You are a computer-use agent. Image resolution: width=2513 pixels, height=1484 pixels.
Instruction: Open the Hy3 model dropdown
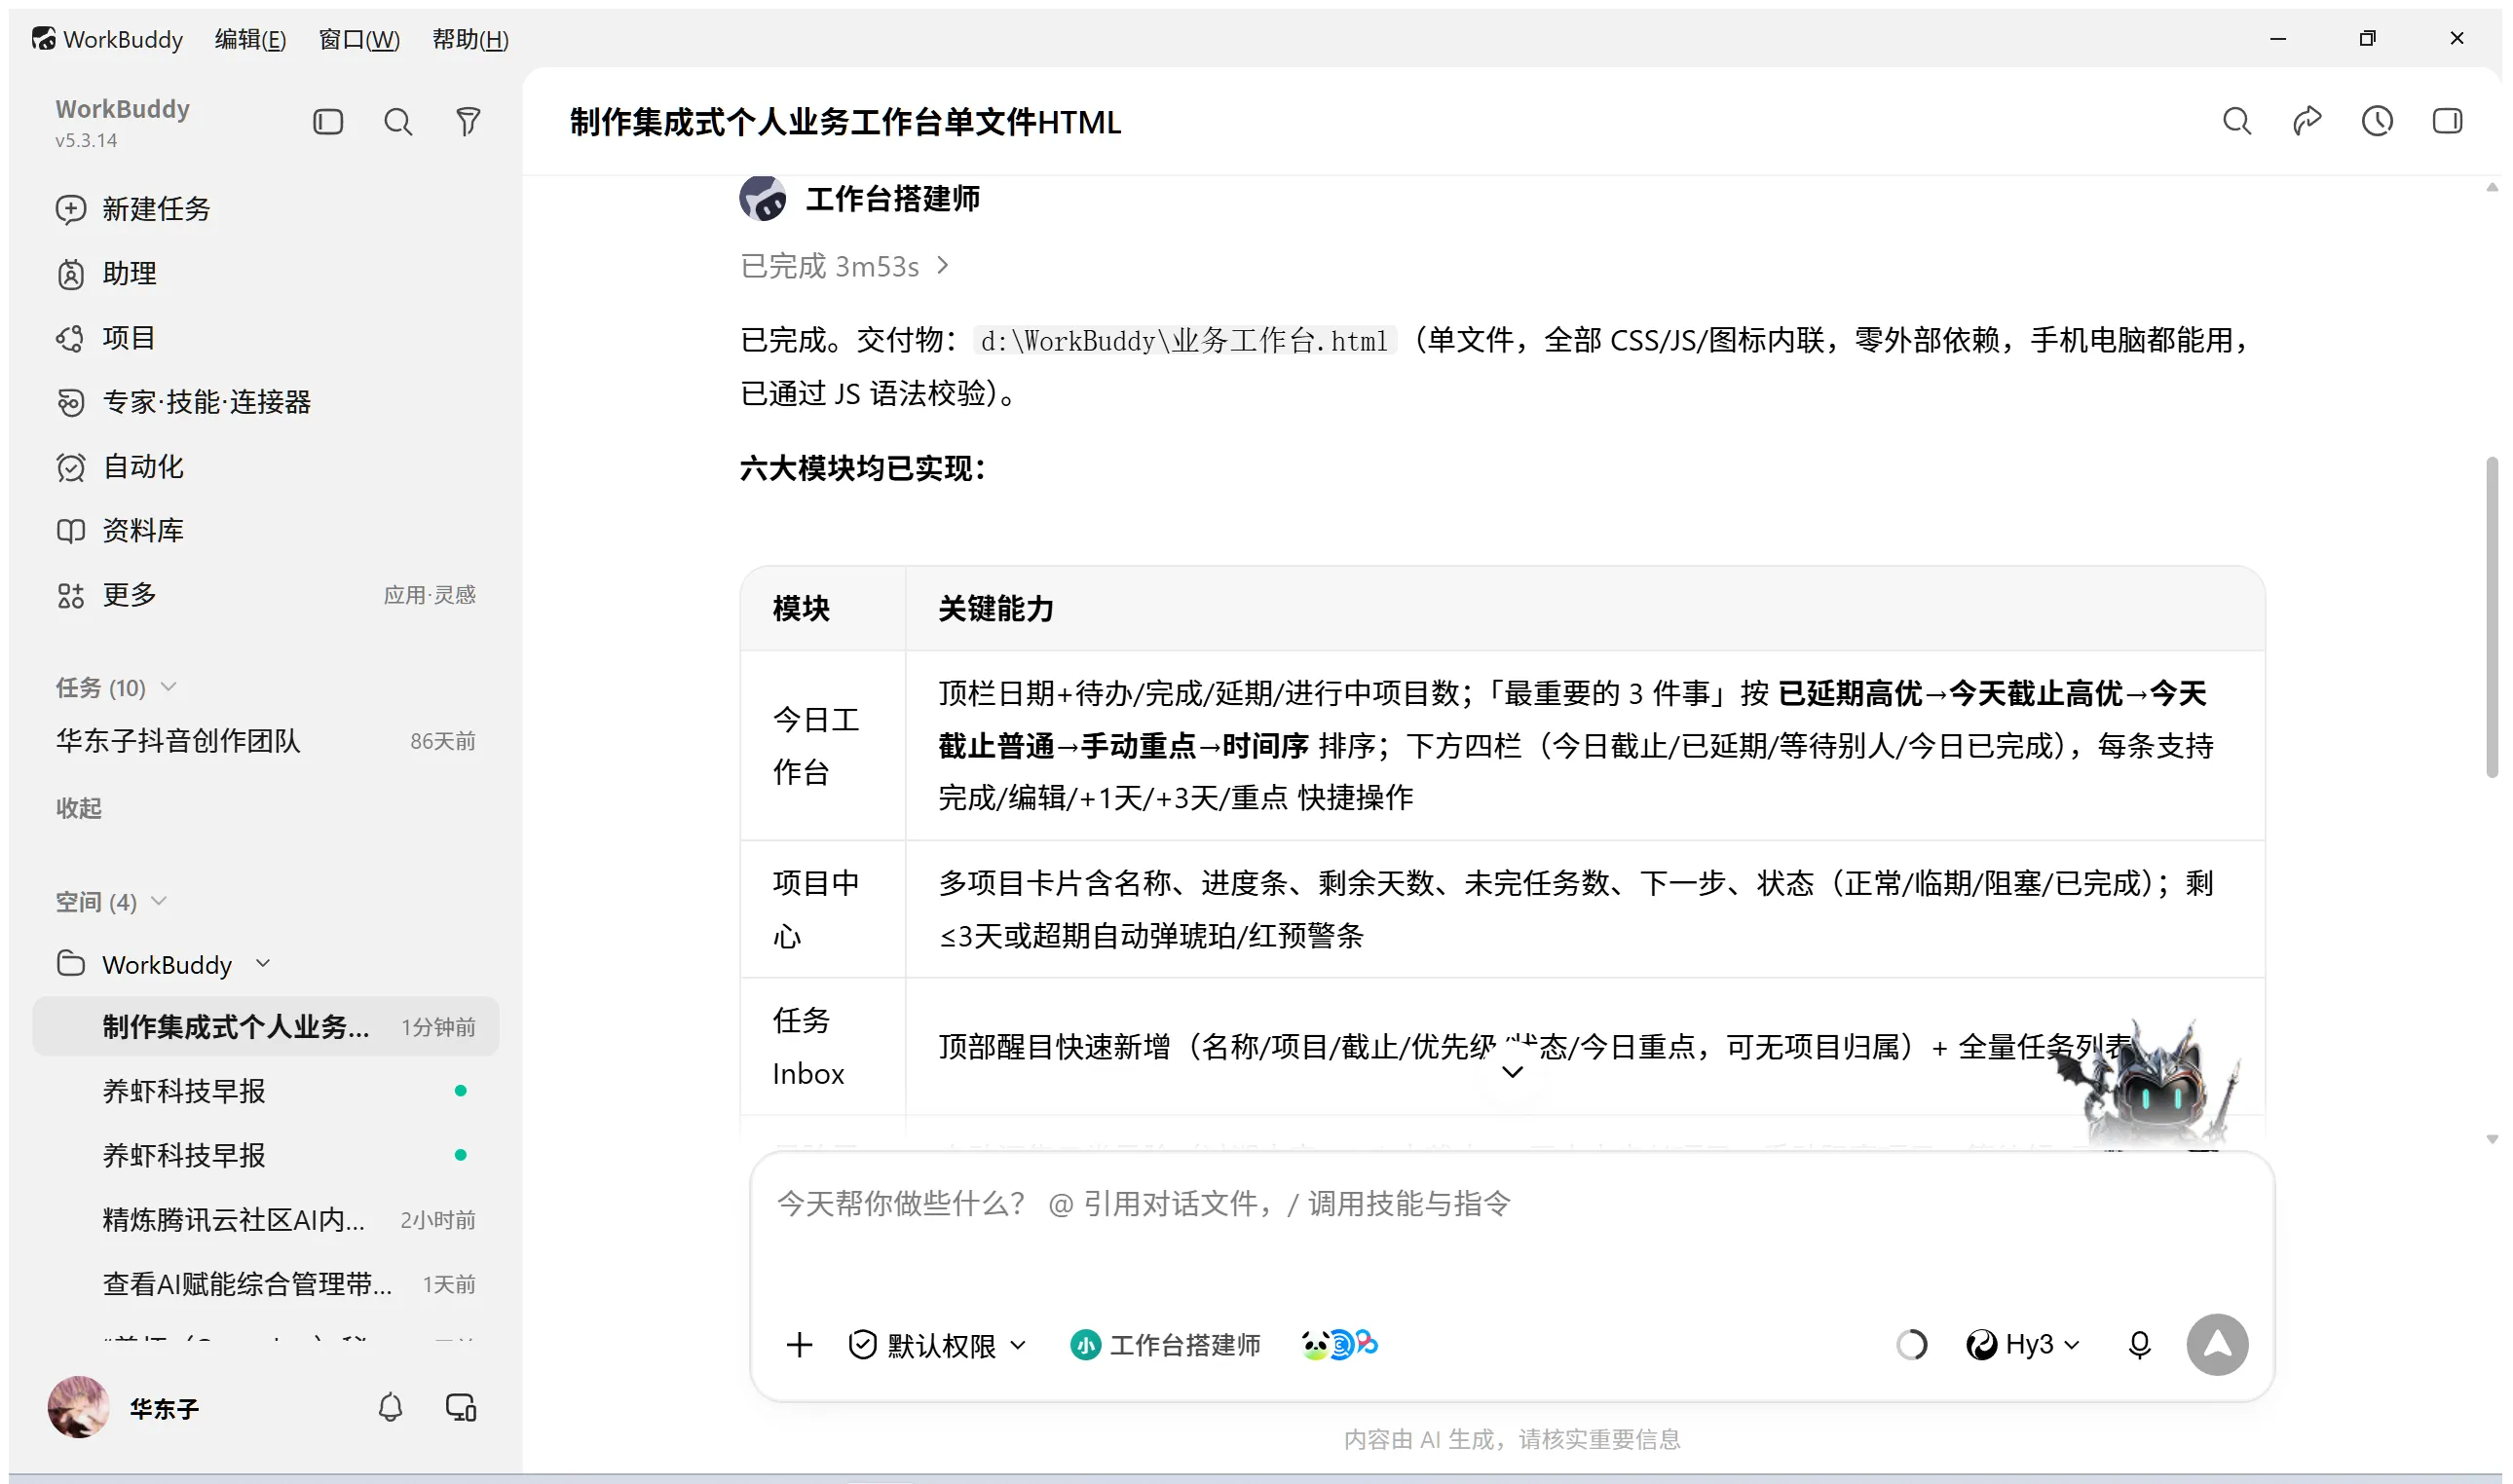[x=2024, y=1345]
